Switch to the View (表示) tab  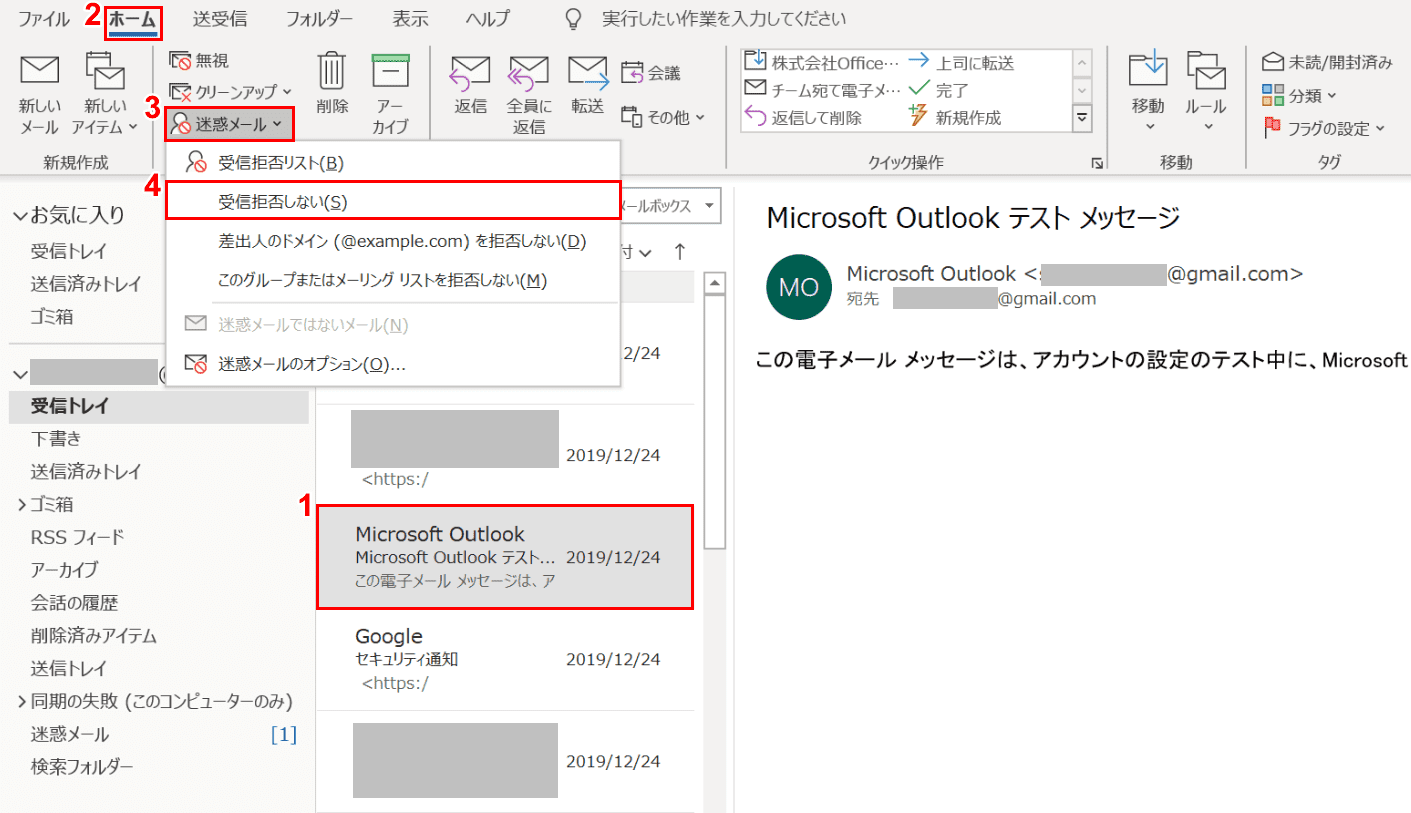pos(410,18)
